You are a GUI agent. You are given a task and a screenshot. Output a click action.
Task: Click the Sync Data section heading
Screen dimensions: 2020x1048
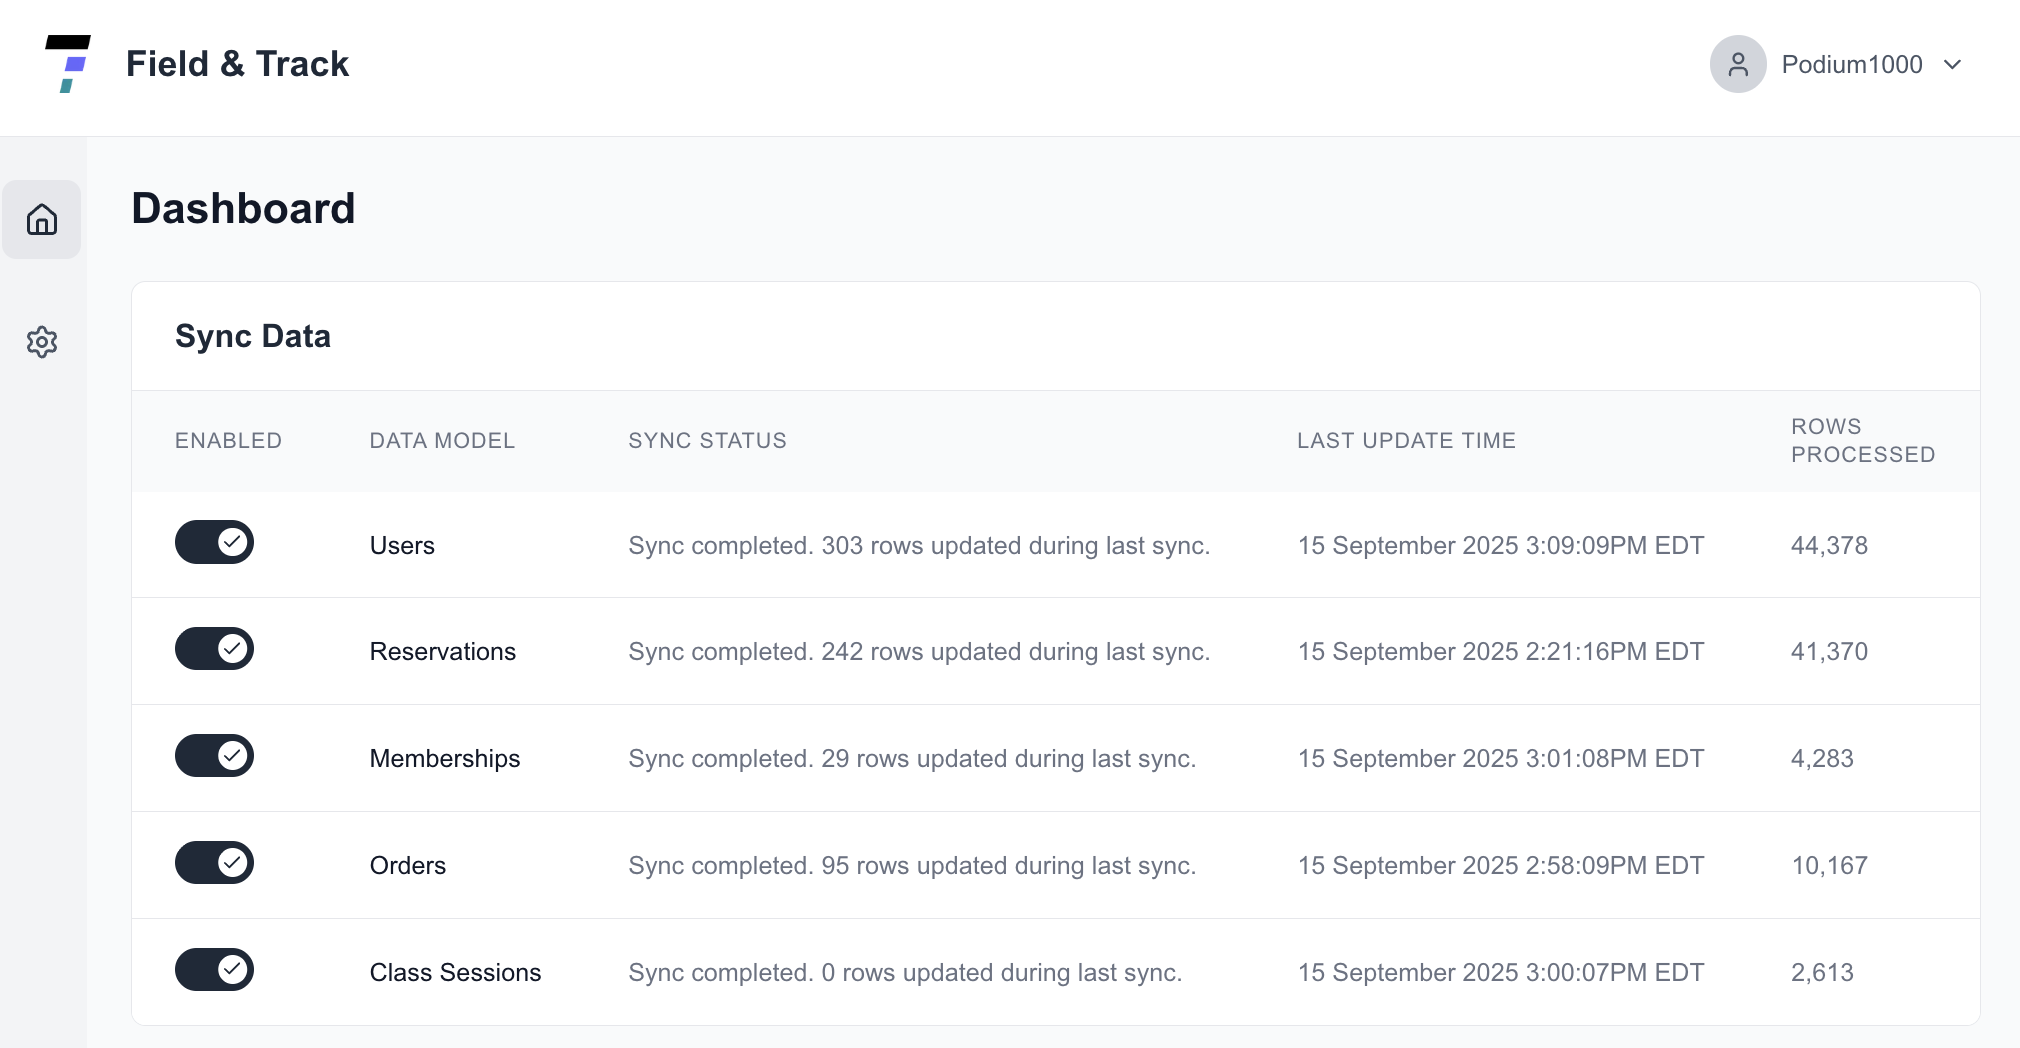pyautogui.click(x=252, y=336)
